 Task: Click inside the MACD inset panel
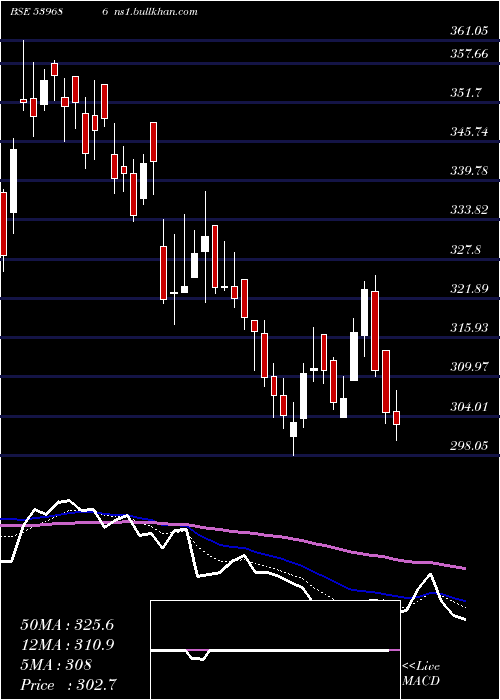pos(275,650)
